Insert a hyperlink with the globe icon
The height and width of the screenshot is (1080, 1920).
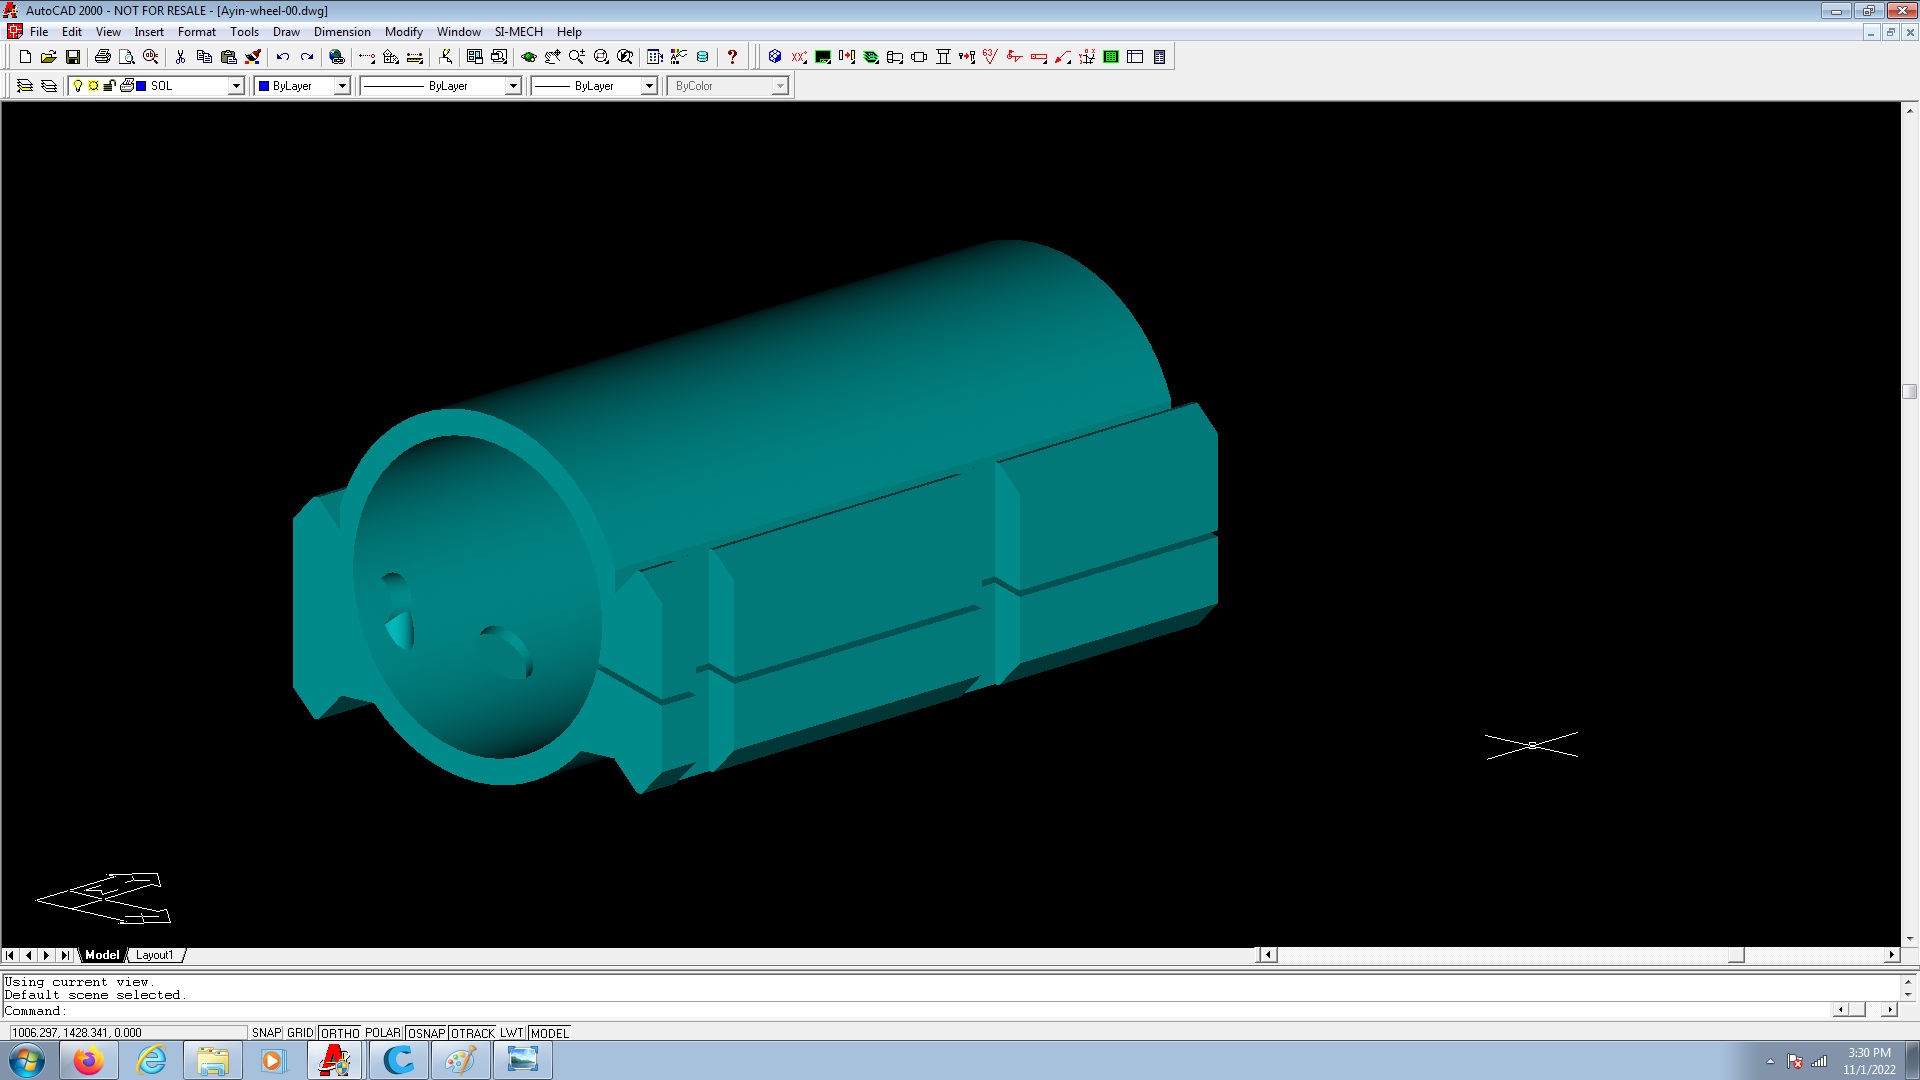337,57
